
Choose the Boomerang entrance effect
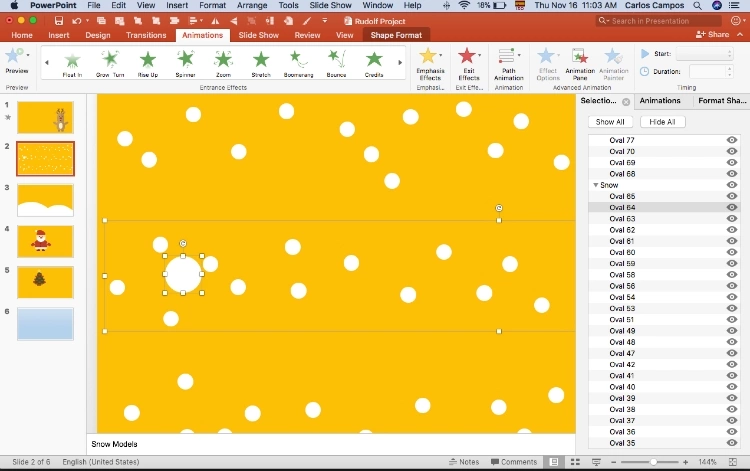click(x=296, y=63)
